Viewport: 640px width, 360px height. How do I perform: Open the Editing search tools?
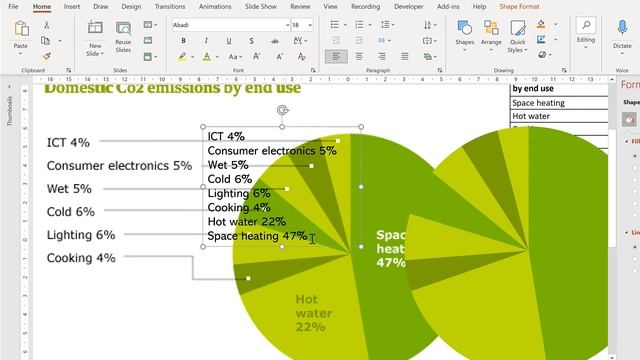tap(586, 33)
